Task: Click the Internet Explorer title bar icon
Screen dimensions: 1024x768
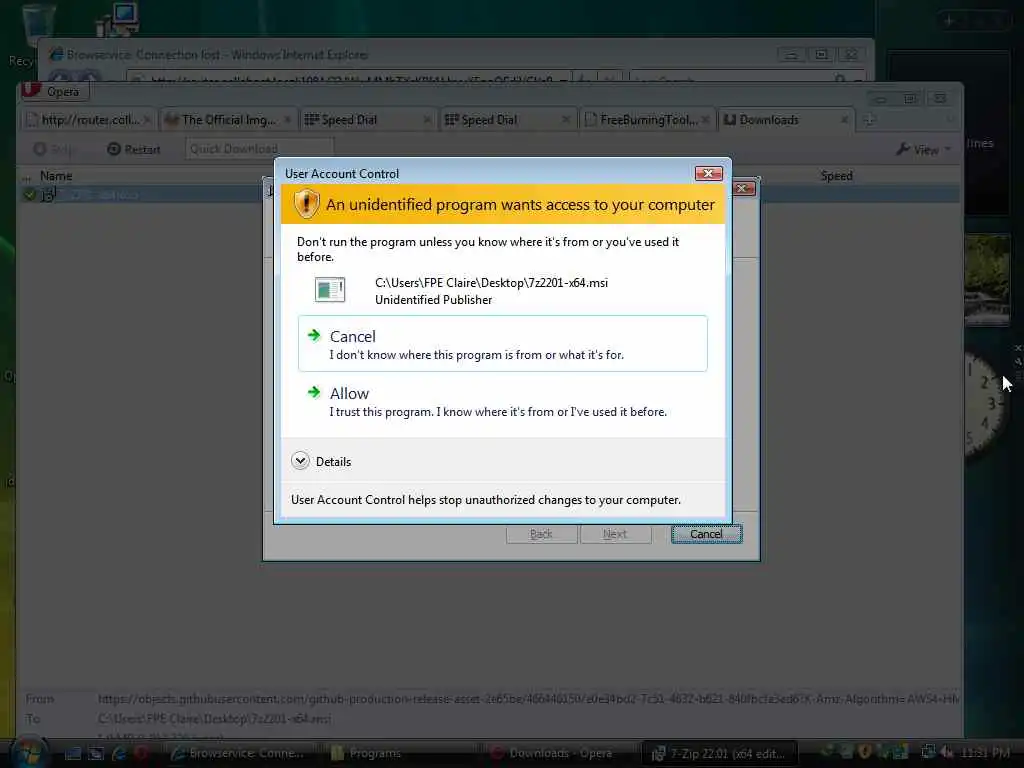Action: click(57, 54)
